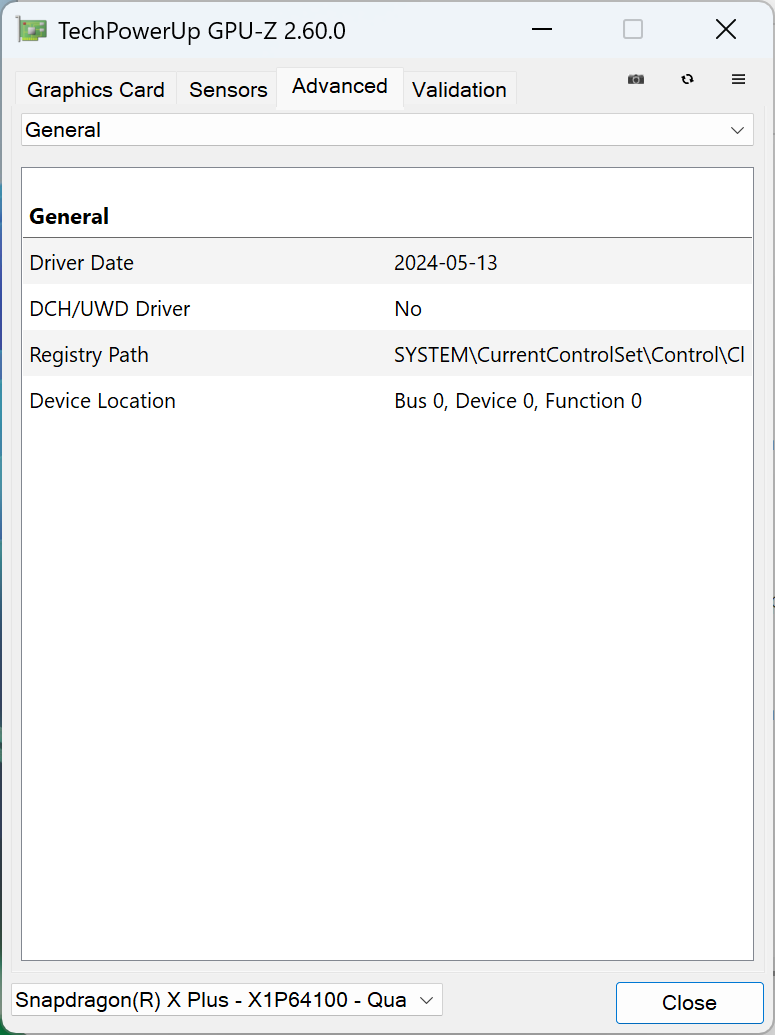The height and width of the screenshot is (1035, 775).
Task: Minimize the GPU-Z window
Action: tap(542, 30)
